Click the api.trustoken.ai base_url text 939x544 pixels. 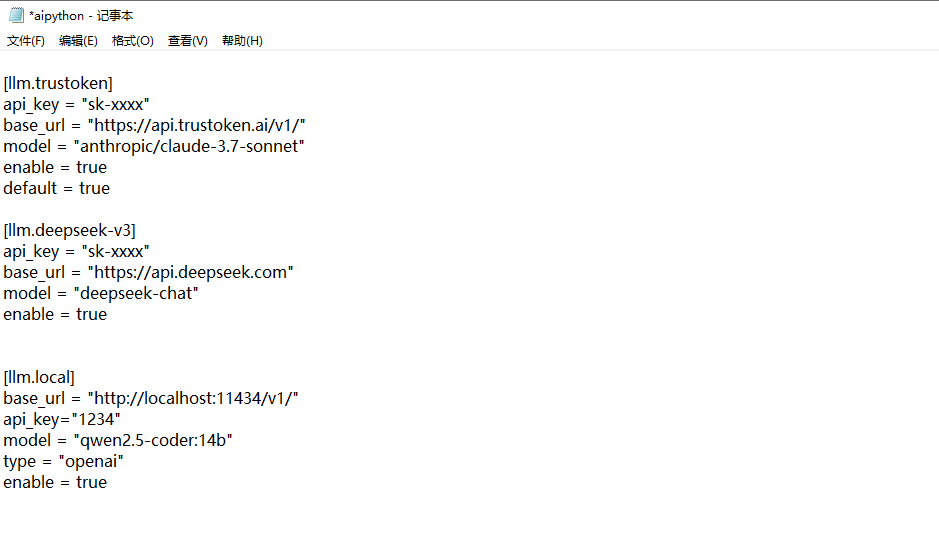(x=196, y=125)
